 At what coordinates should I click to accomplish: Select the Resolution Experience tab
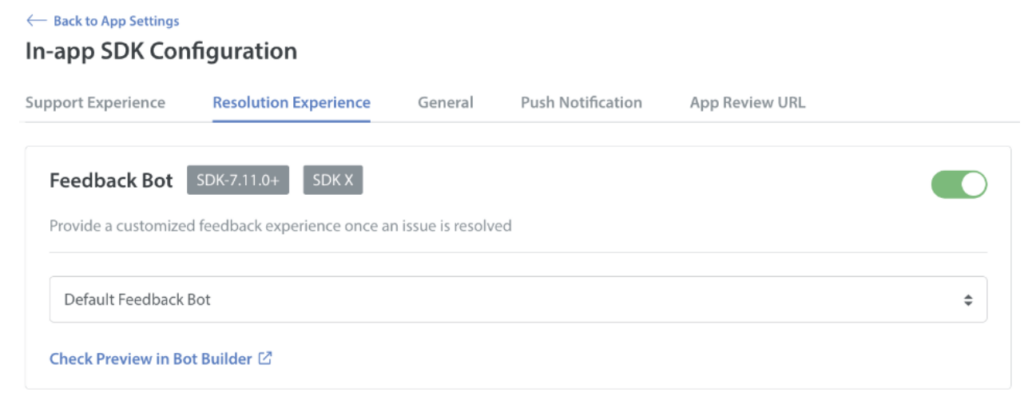(x=291, y=103)
